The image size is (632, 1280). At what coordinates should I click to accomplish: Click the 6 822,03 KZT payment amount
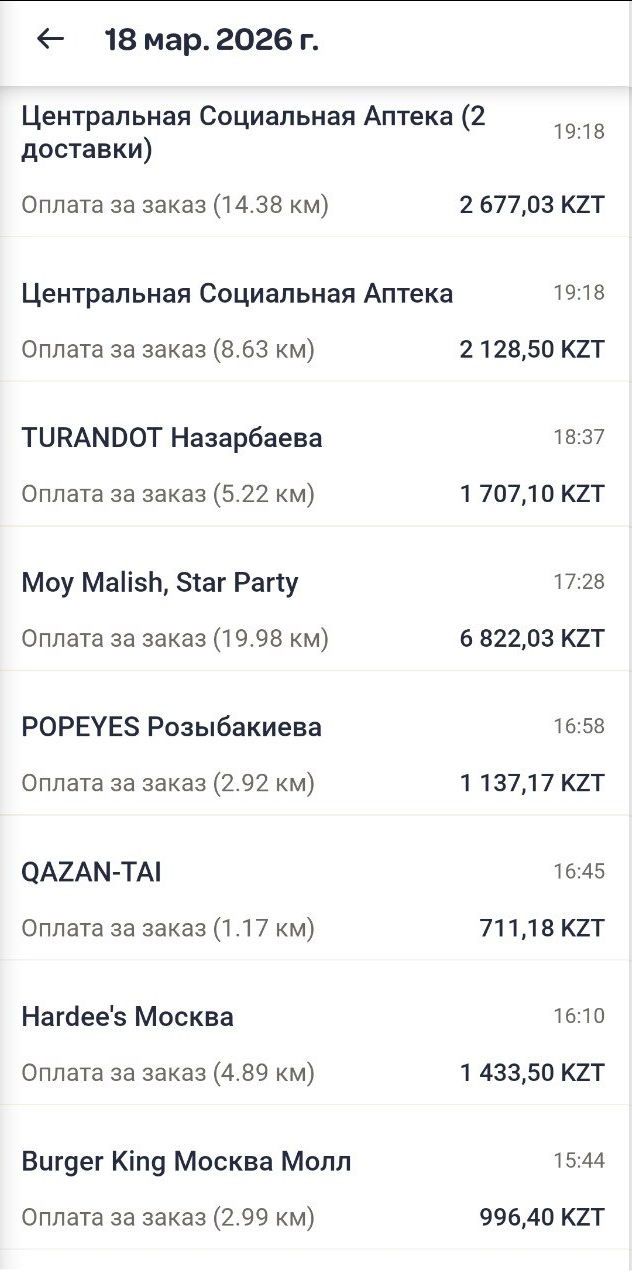[x=533, y=639]
